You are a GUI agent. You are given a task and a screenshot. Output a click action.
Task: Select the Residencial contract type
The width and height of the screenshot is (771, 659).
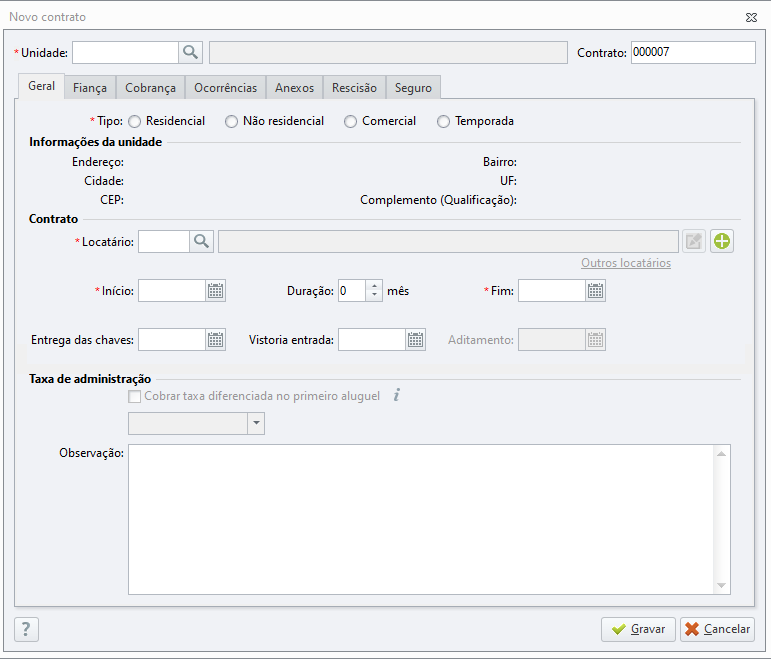coord(134,121)
